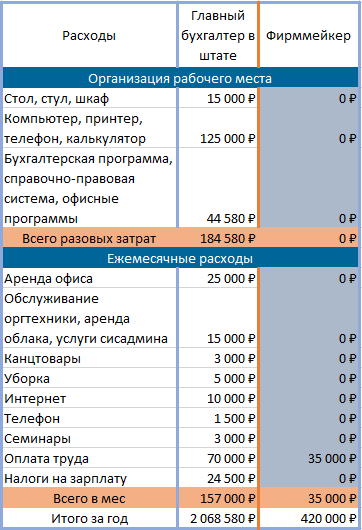The height and width of the screenshot is (530, 362).
Task: Click the '15 000 ₽' value for Стол, стул, шкаф
Action: (218, 98)
